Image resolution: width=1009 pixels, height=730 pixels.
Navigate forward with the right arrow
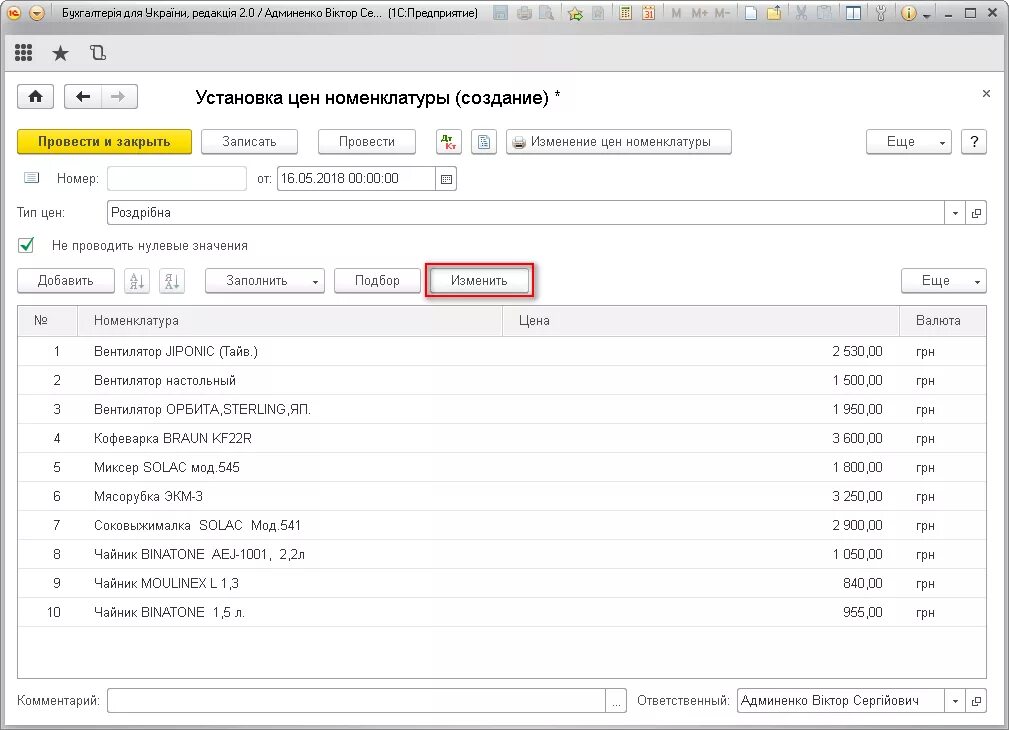tap(118, 97)
